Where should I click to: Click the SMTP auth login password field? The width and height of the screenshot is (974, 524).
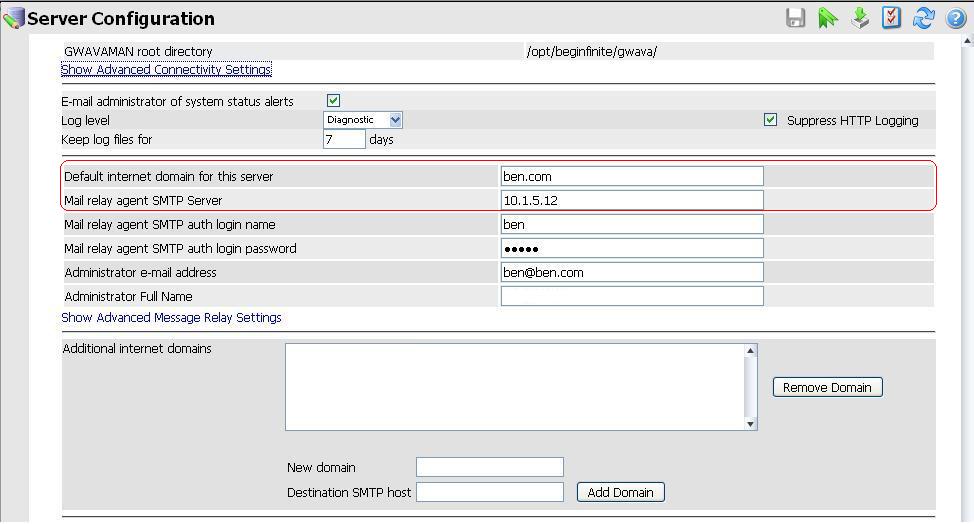[632, 248]
